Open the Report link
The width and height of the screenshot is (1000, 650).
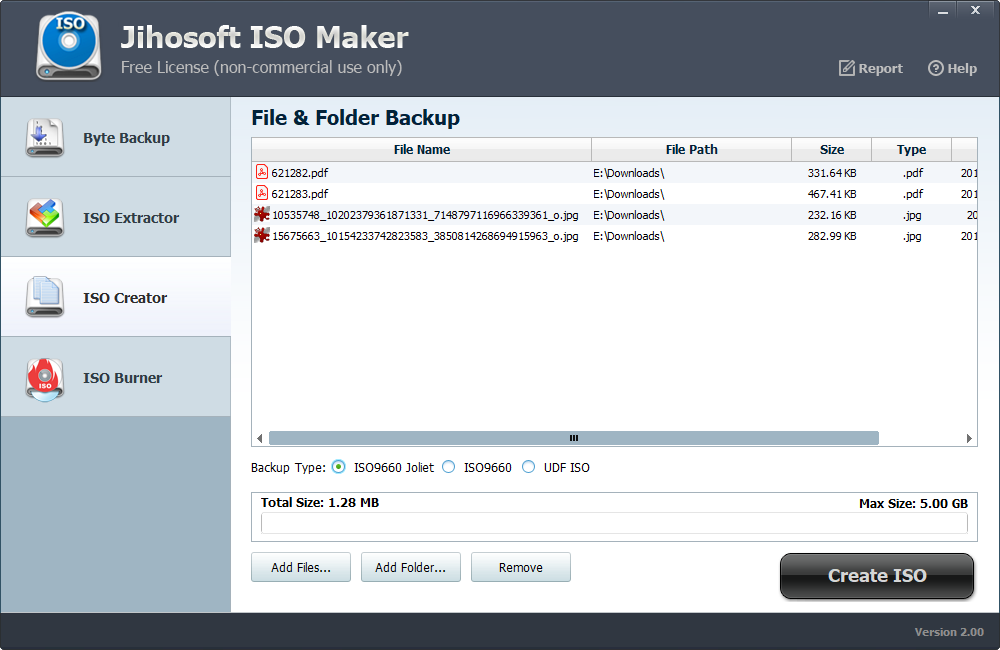[871, 68]
